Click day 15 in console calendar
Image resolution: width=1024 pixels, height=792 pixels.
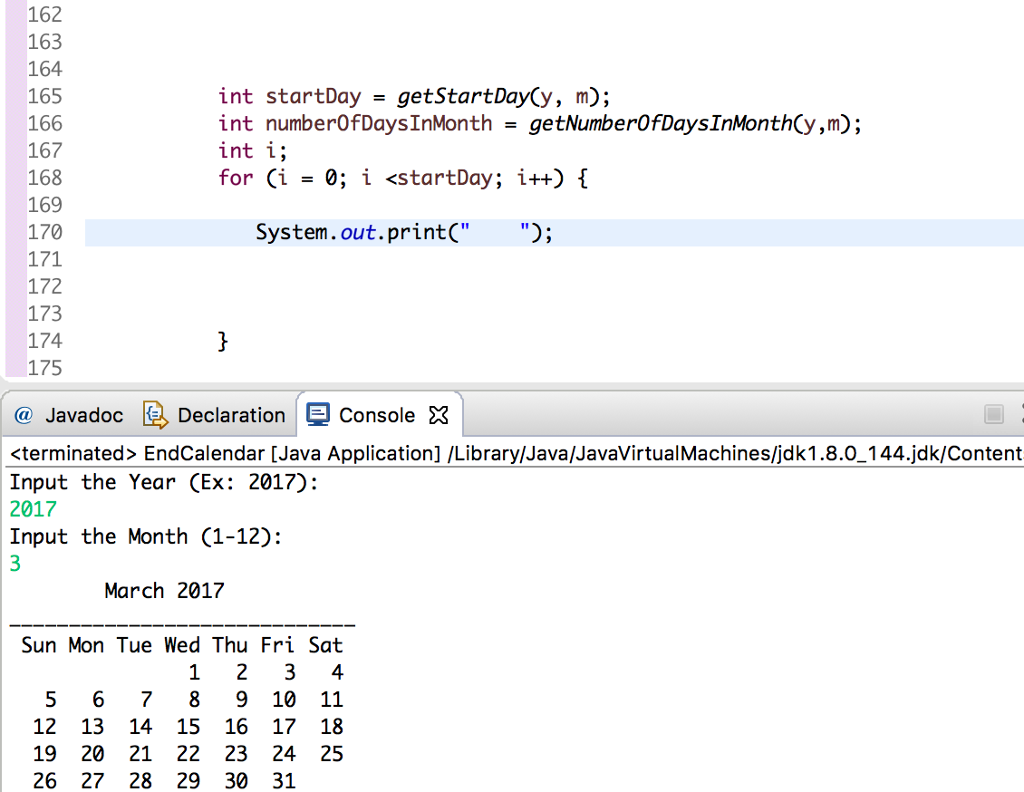pos(188,727)
